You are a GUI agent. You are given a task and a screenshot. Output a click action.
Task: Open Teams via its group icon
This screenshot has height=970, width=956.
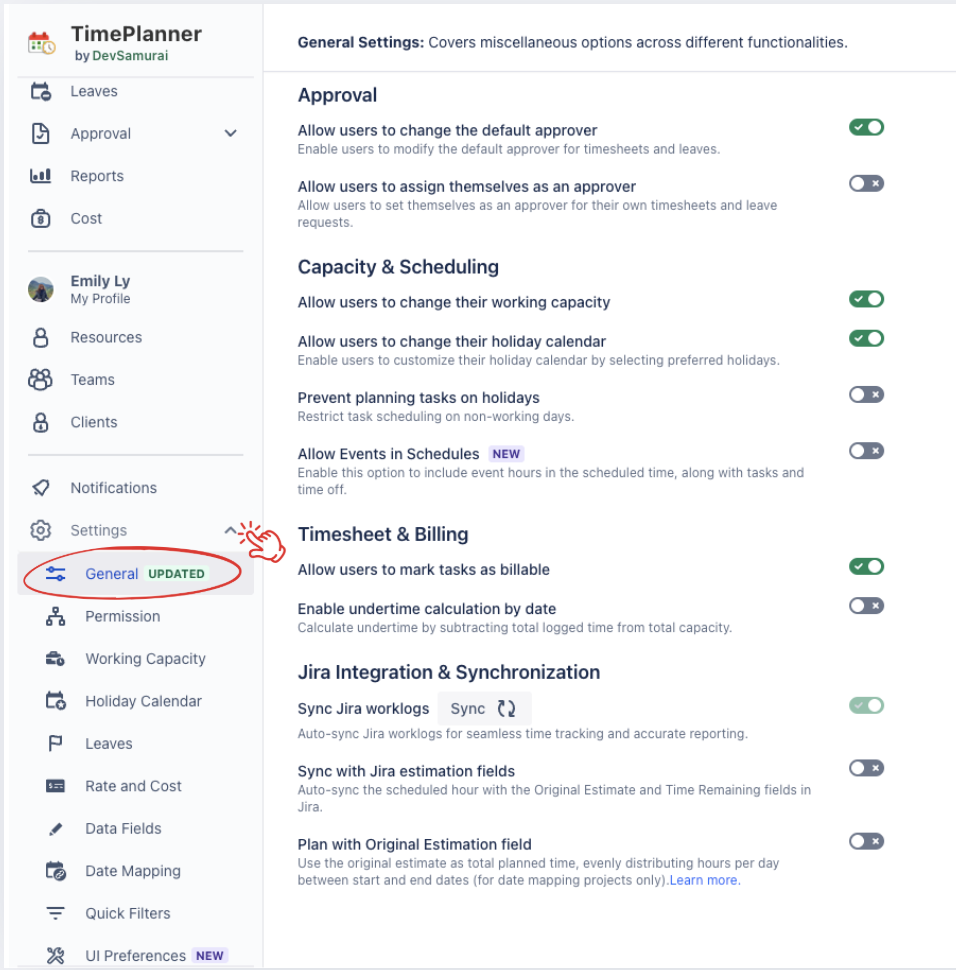pos(40,380)
